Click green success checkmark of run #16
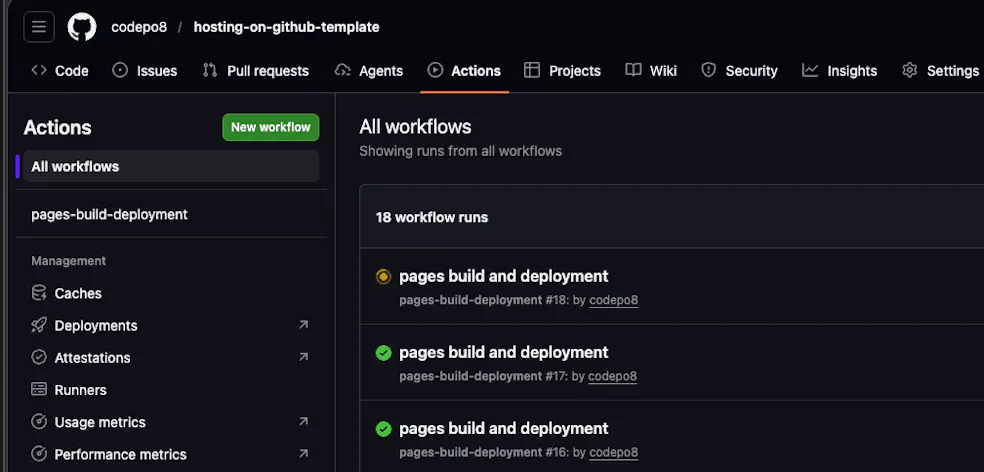984x472 pixels. pyautogui.click(x=383, y=429)
